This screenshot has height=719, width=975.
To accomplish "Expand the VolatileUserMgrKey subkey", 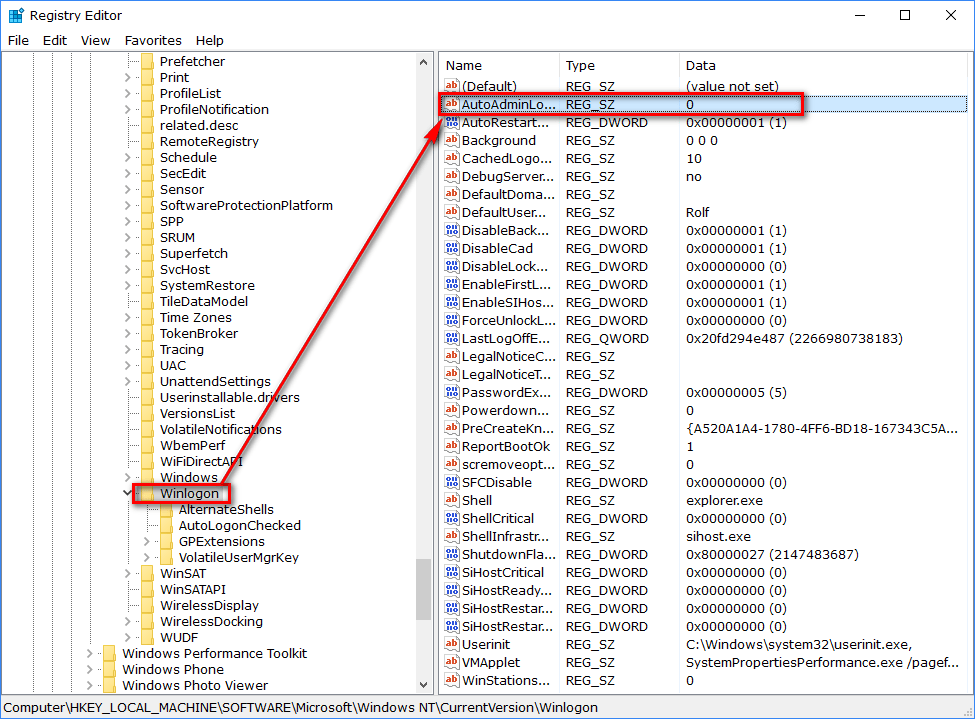I will coord(147,557).
